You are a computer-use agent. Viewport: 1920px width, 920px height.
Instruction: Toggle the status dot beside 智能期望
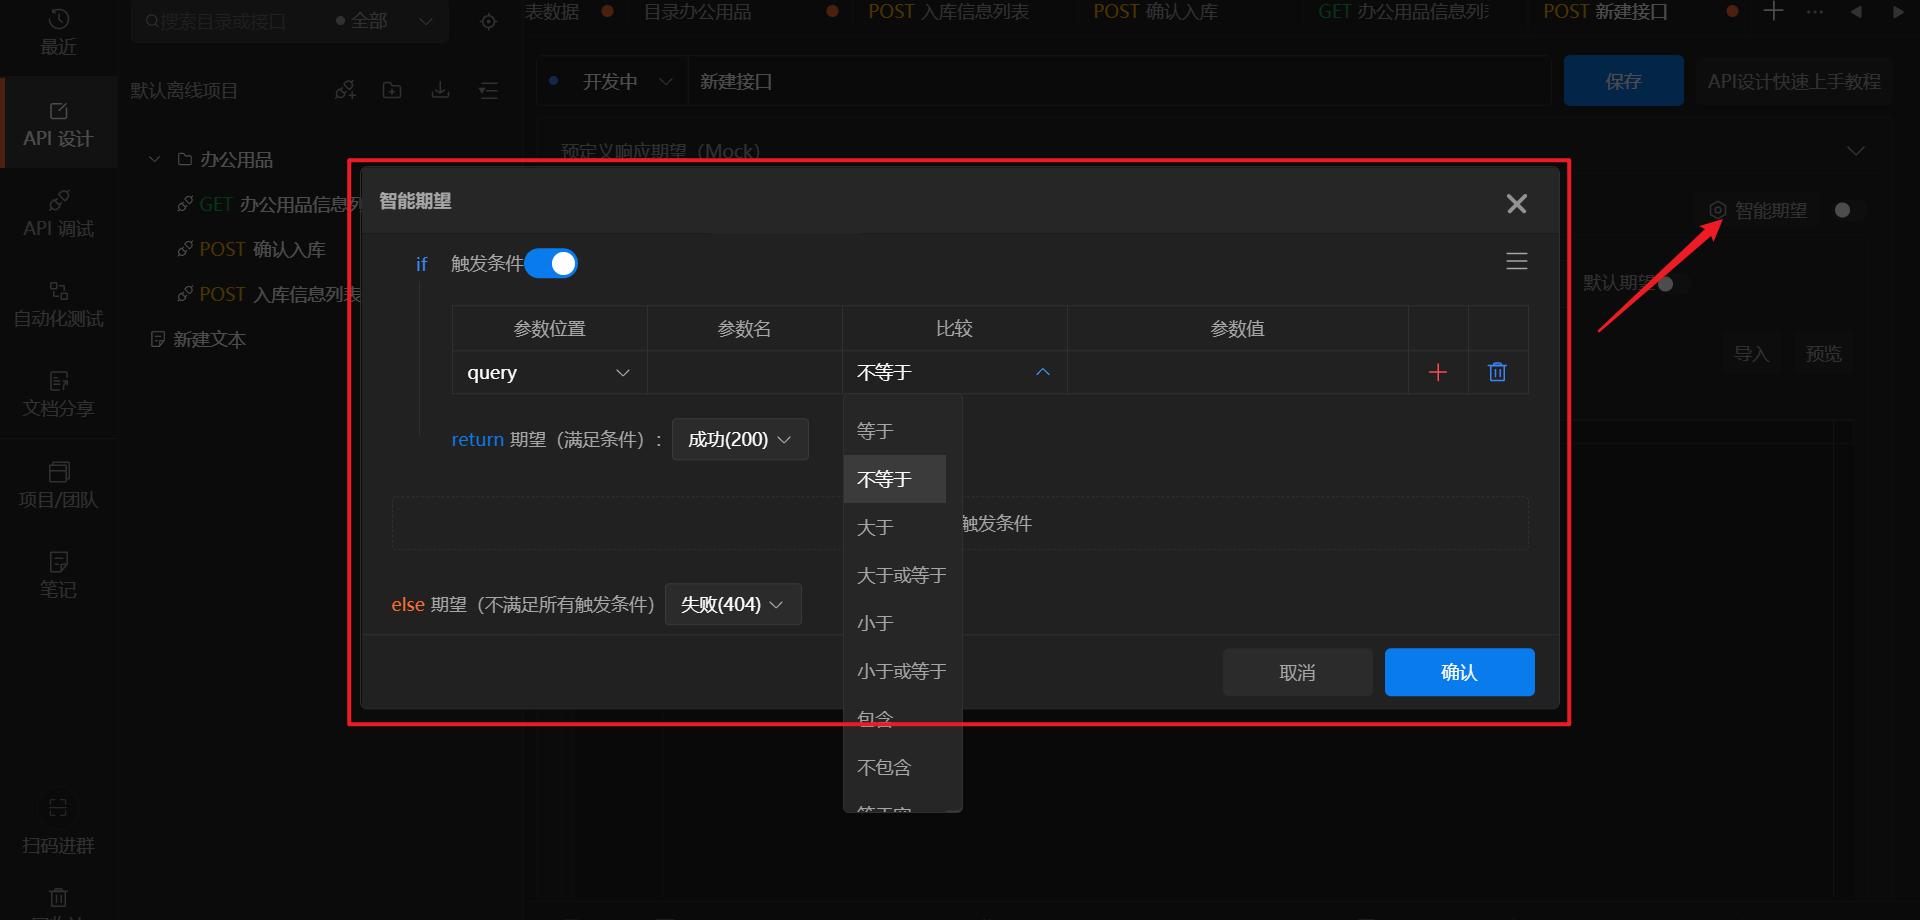(x=1842, y=210)
